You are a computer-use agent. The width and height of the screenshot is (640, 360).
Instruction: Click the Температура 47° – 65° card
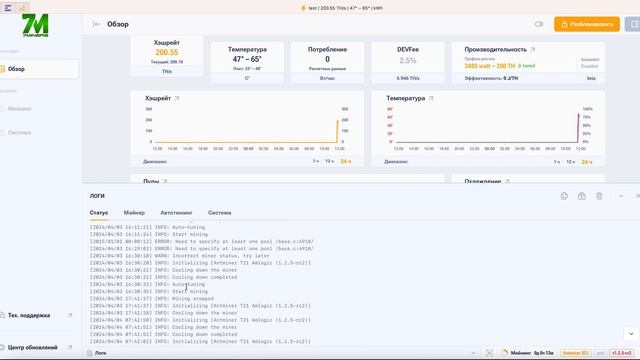[247, 62]
